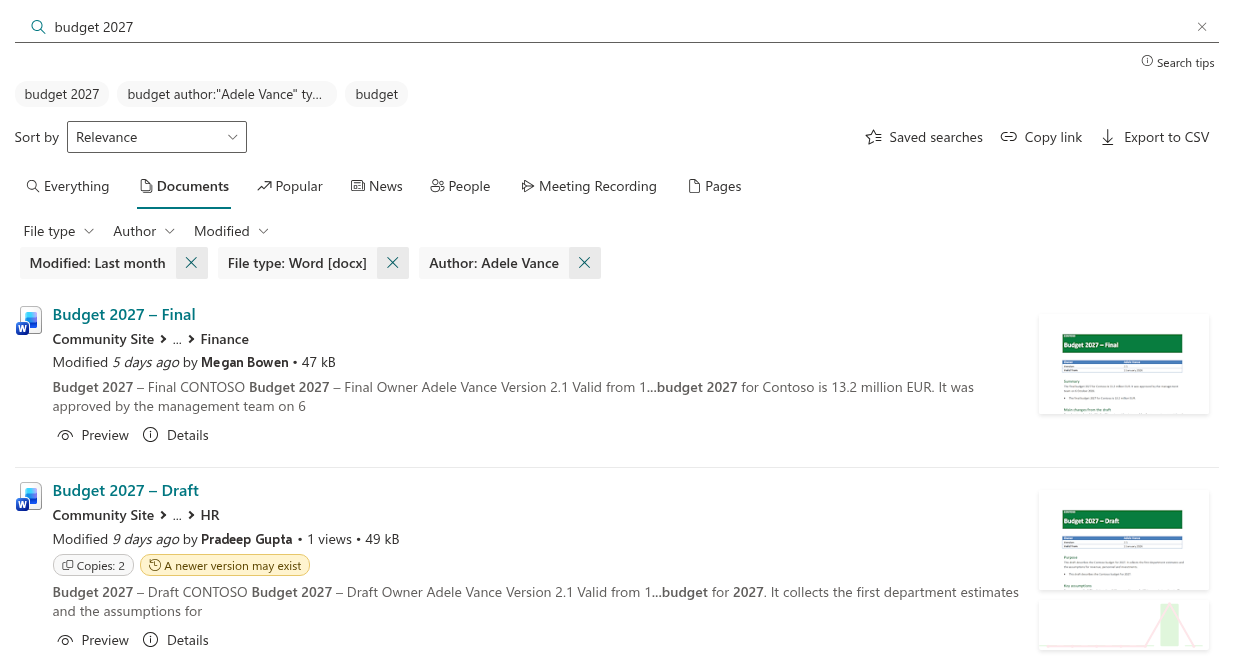This screenshot has height=660, width=1235.
Task: Open the Budget 2027 – Final document
Action: click(124, 314)
